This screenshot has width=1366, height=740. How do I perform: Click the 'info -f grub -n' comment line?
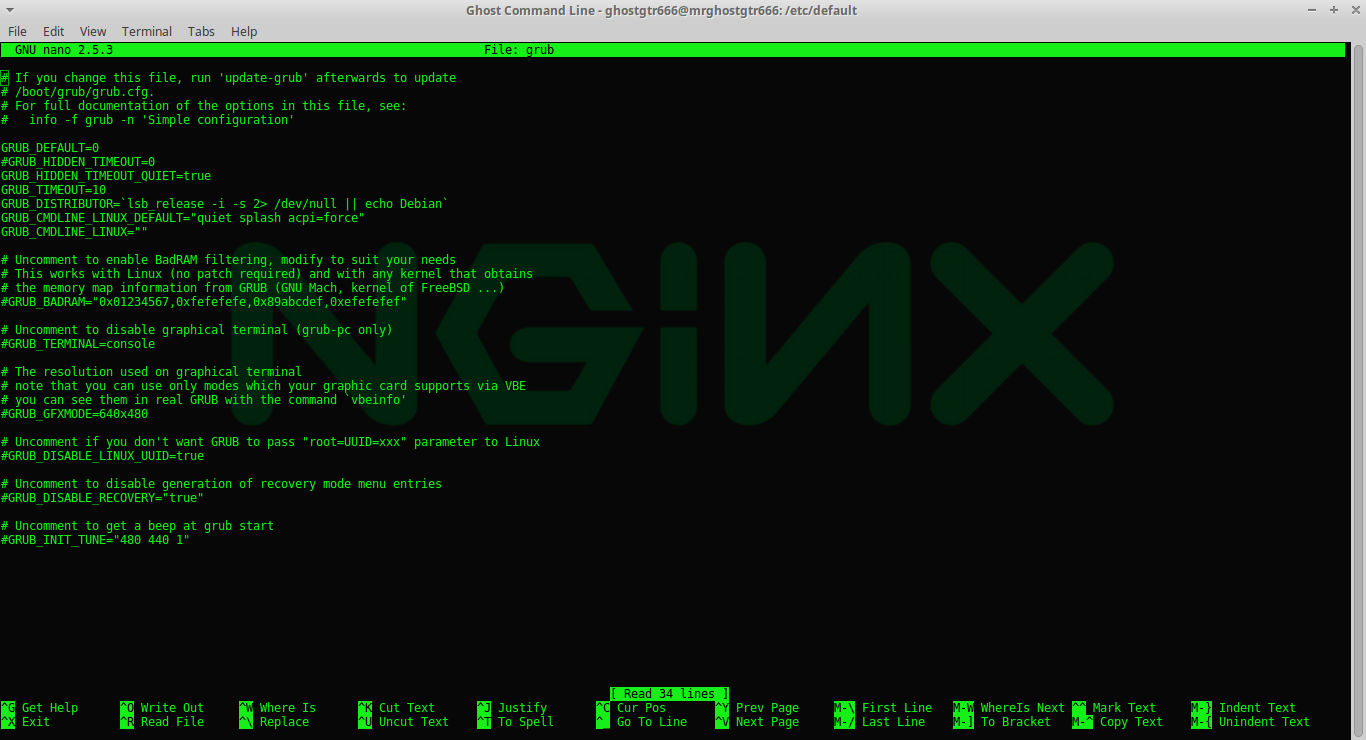pyautogui.click(x=148, y=120)
